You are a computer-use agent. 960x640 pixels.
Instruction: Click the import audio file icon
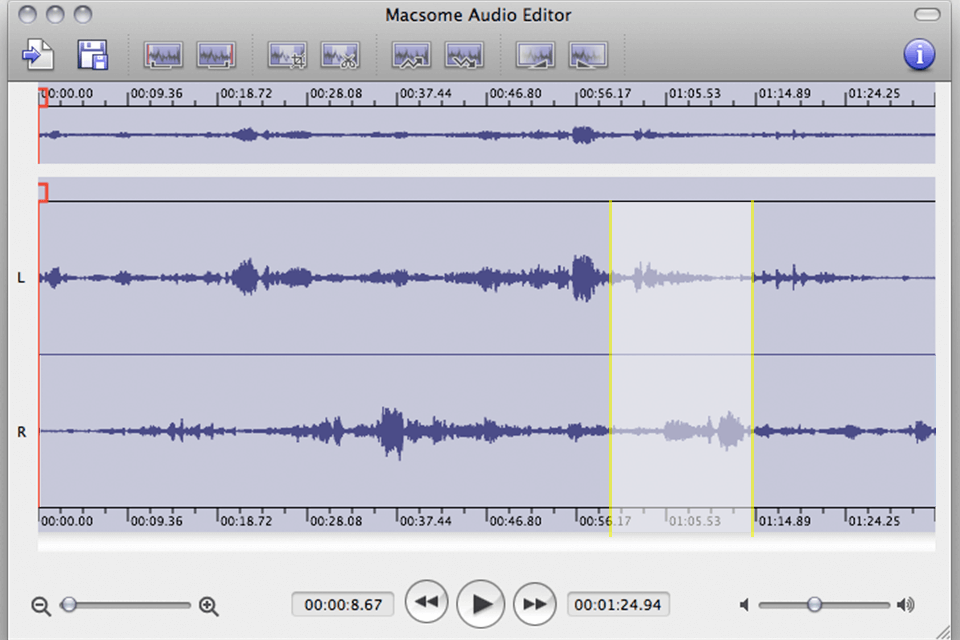38,54
